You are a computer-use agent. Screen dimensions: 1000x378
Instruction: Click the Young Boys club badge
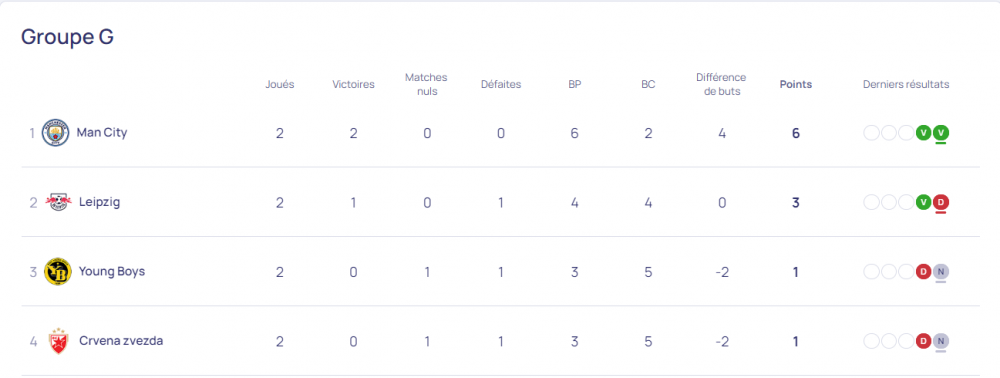(x=58, y=272)
